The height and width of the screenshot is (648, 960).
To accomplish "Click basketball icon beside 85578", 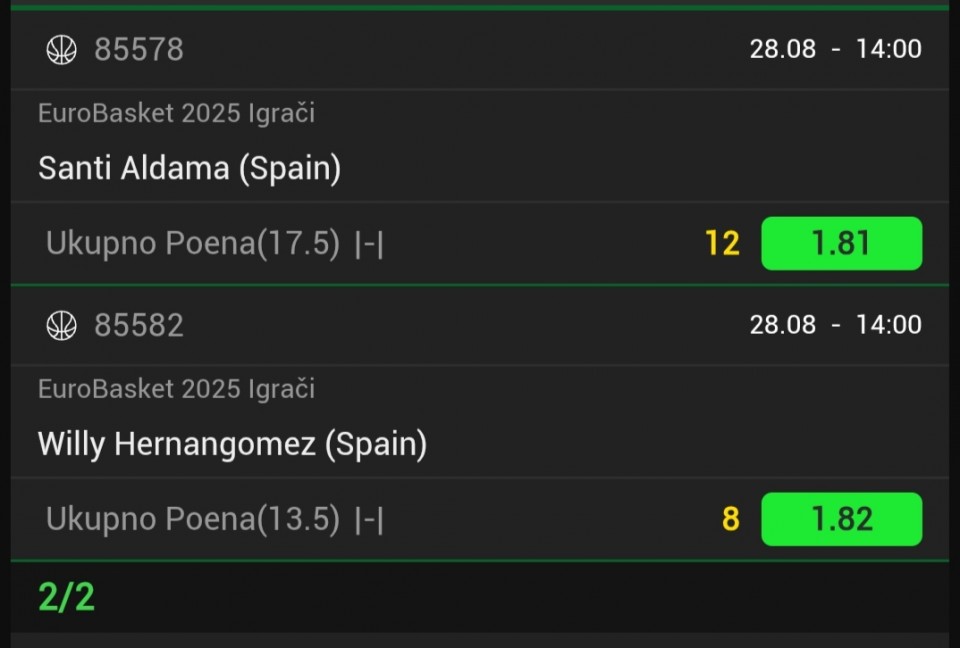I will (x=62, y=50).
